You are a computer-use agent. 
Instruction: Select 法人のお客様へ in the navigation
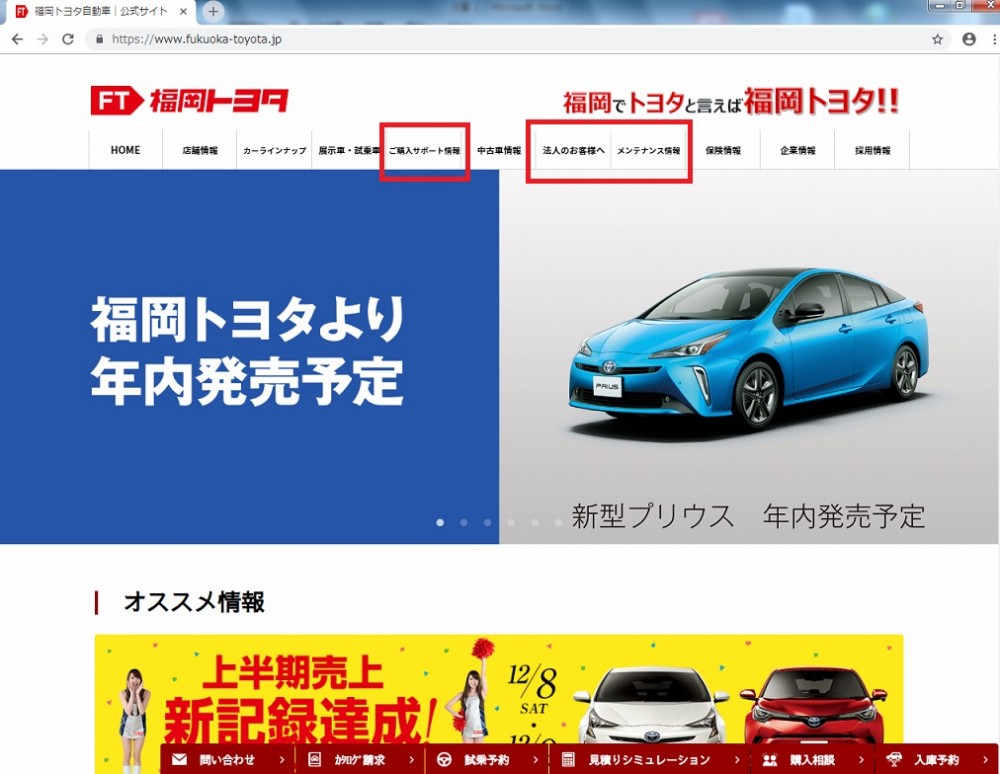coord(573,150)
